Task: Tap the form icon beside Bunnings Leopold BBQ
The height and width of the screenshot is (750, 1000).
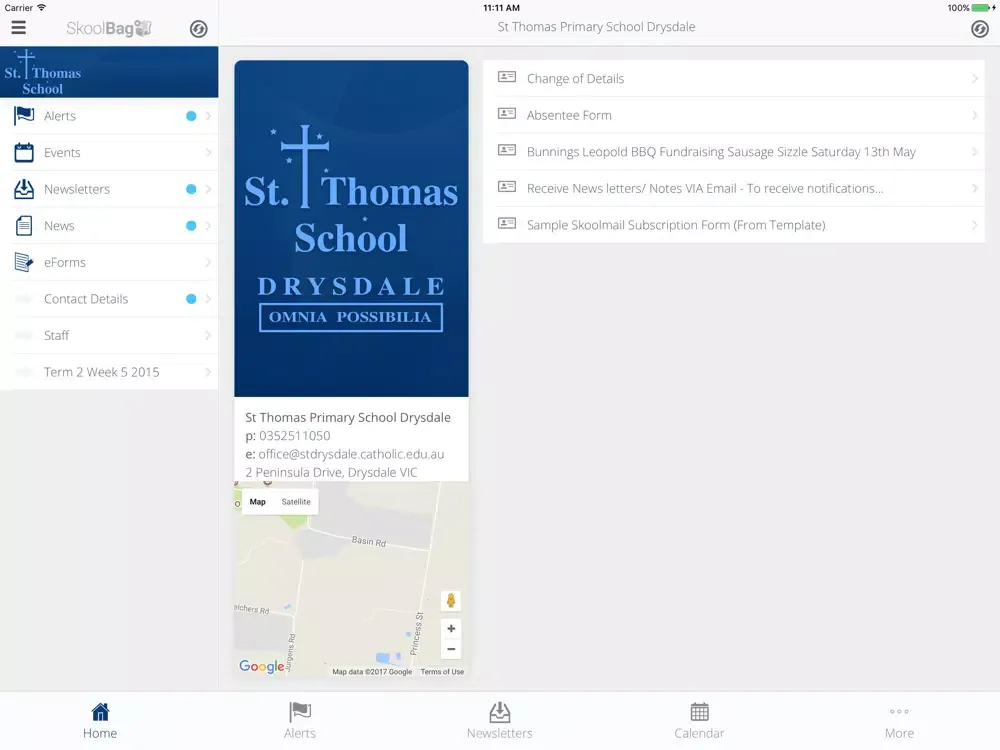Action: click(506, 151)
